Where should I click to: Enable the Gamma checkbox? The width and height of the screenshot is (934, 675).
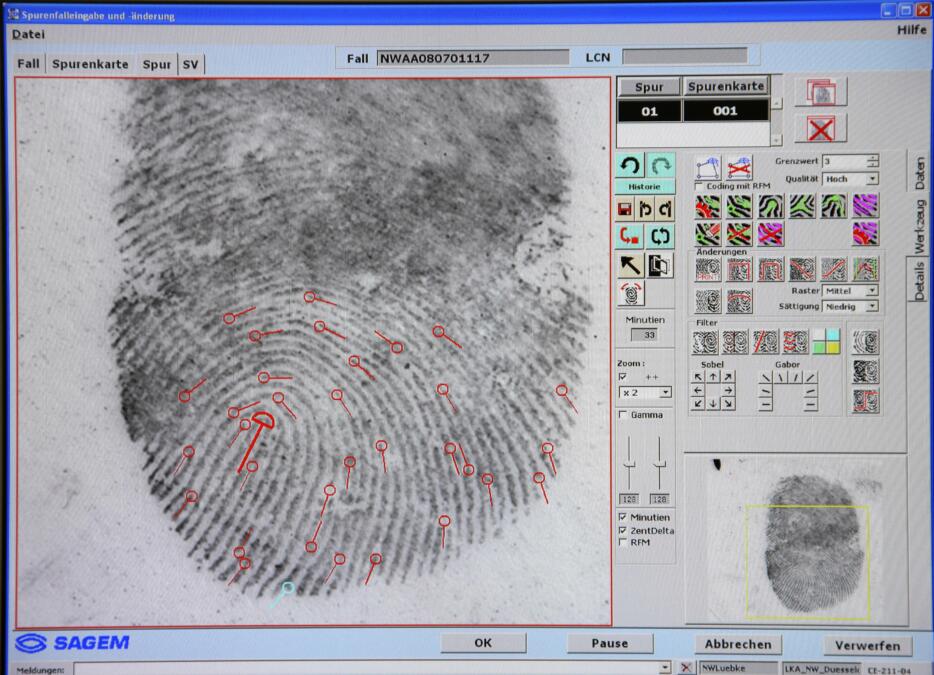(624, 415)
